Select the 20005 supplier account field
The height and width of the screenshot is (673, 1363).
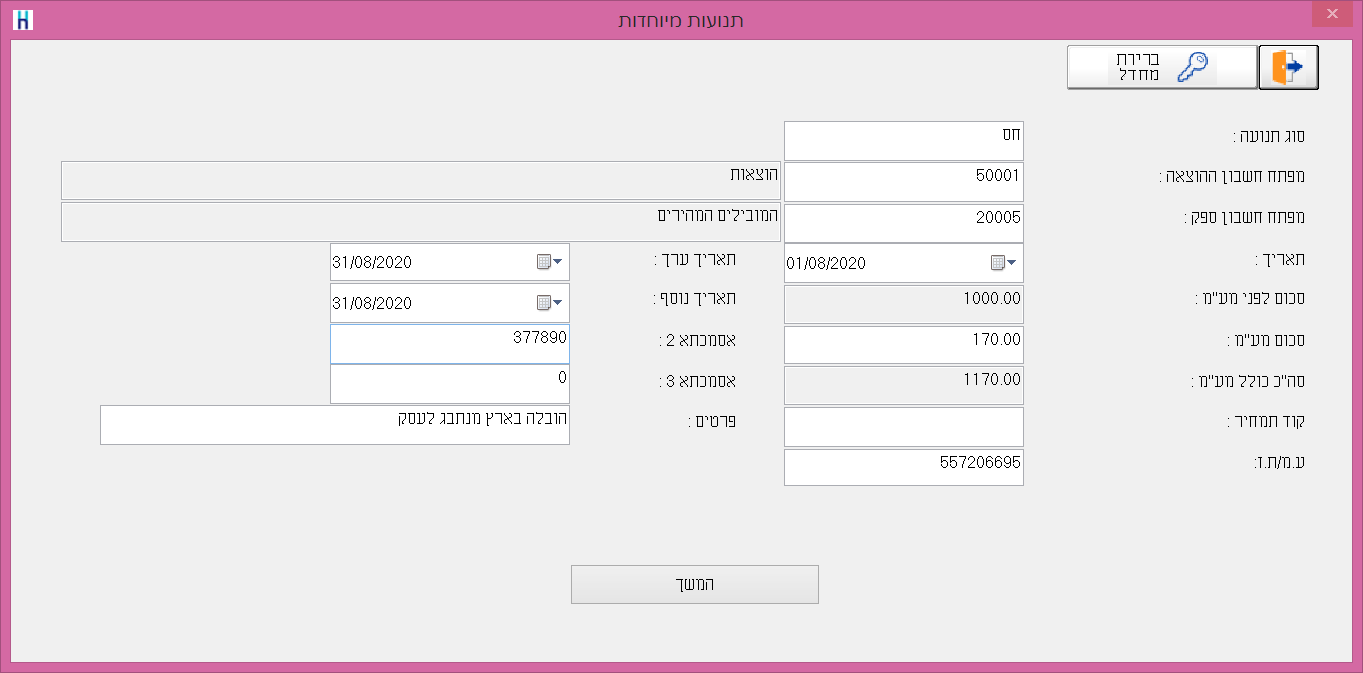[903, 222]
